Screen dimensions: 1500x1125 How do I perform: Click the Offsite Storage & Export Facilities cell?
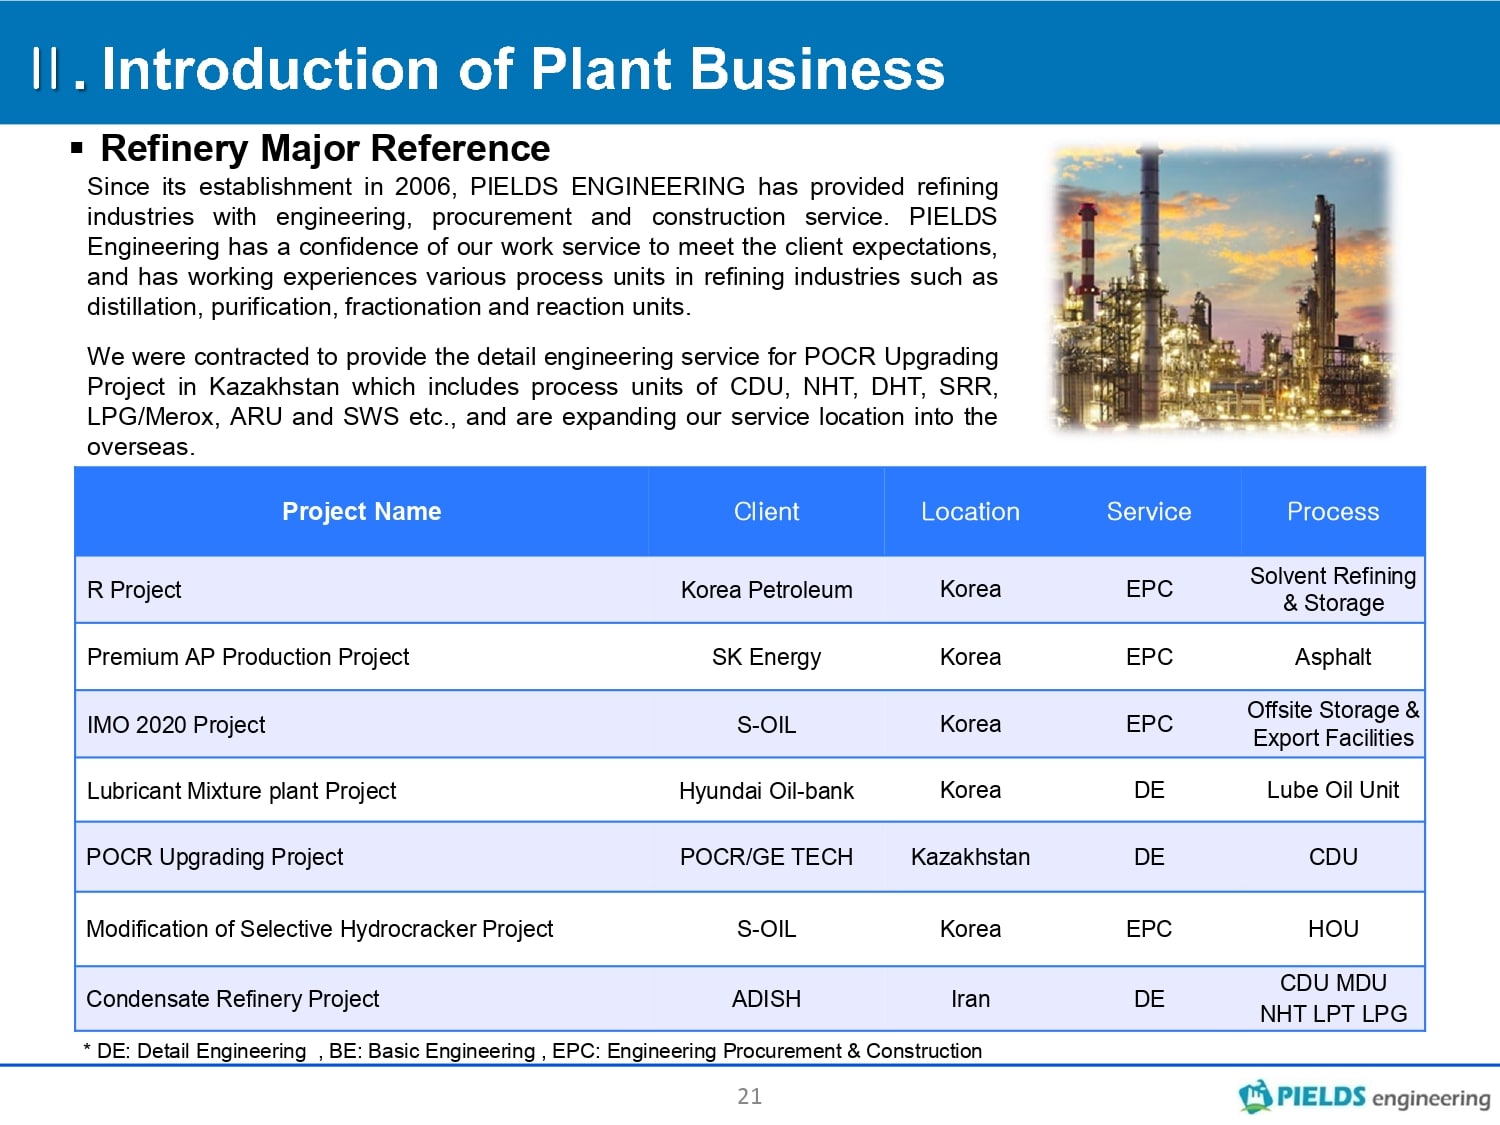click(x=1333, y=724)
